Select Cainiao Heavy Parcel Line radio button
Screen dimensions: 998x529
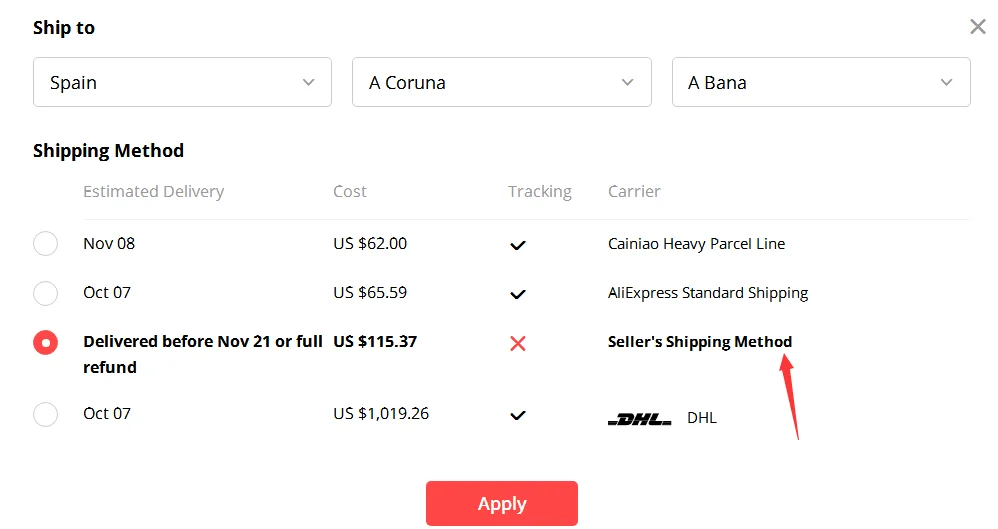click(45, 244)
